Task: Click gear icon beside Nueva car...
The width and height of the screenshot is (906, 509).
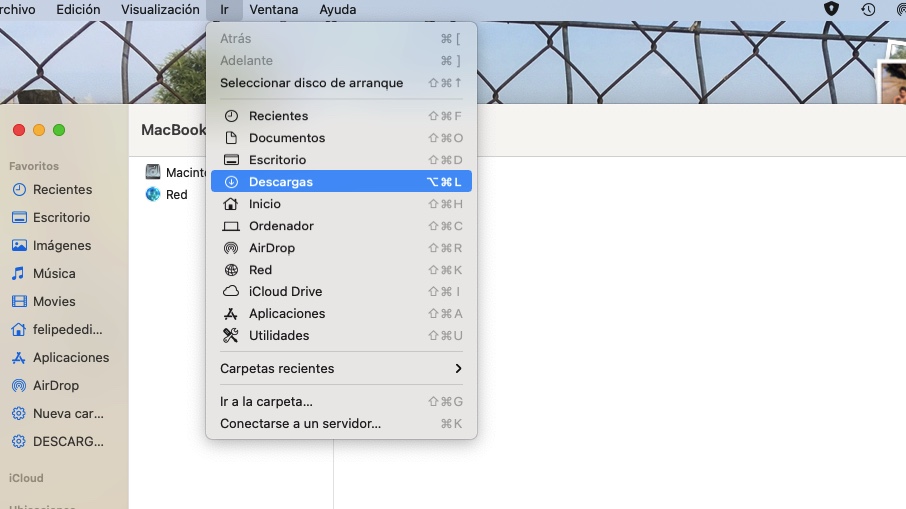Action: pyautogui.click(x=18, y=414)
